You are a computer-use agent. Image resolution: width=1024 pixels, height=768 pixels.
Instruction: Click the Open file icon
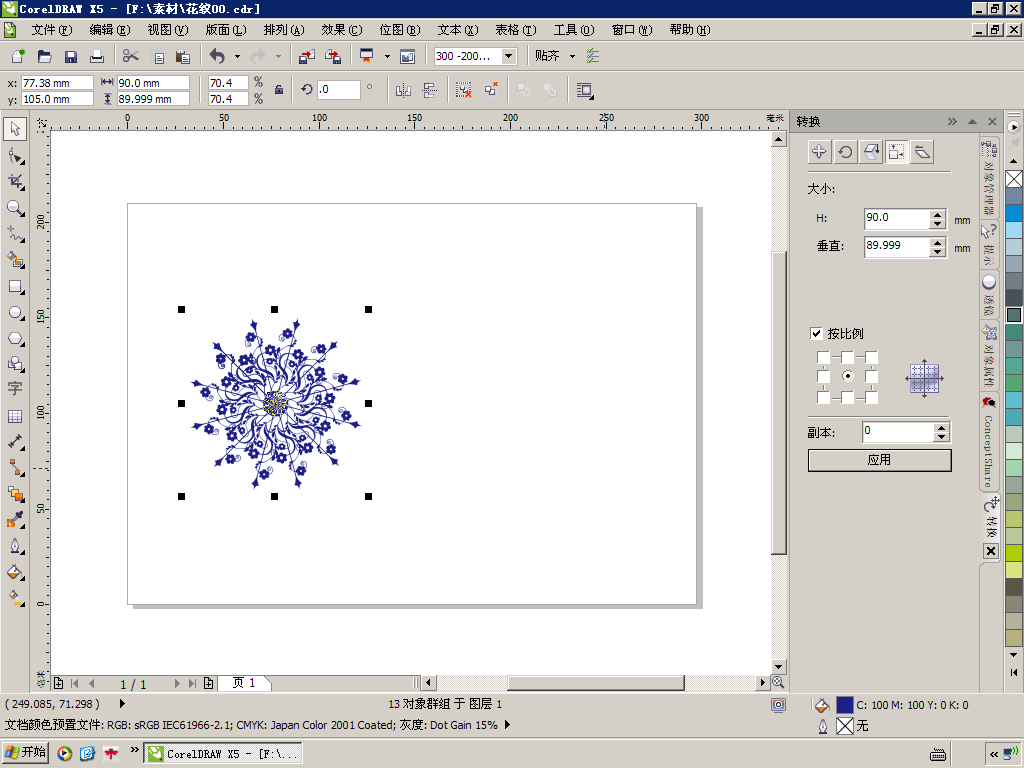[44, 56]
